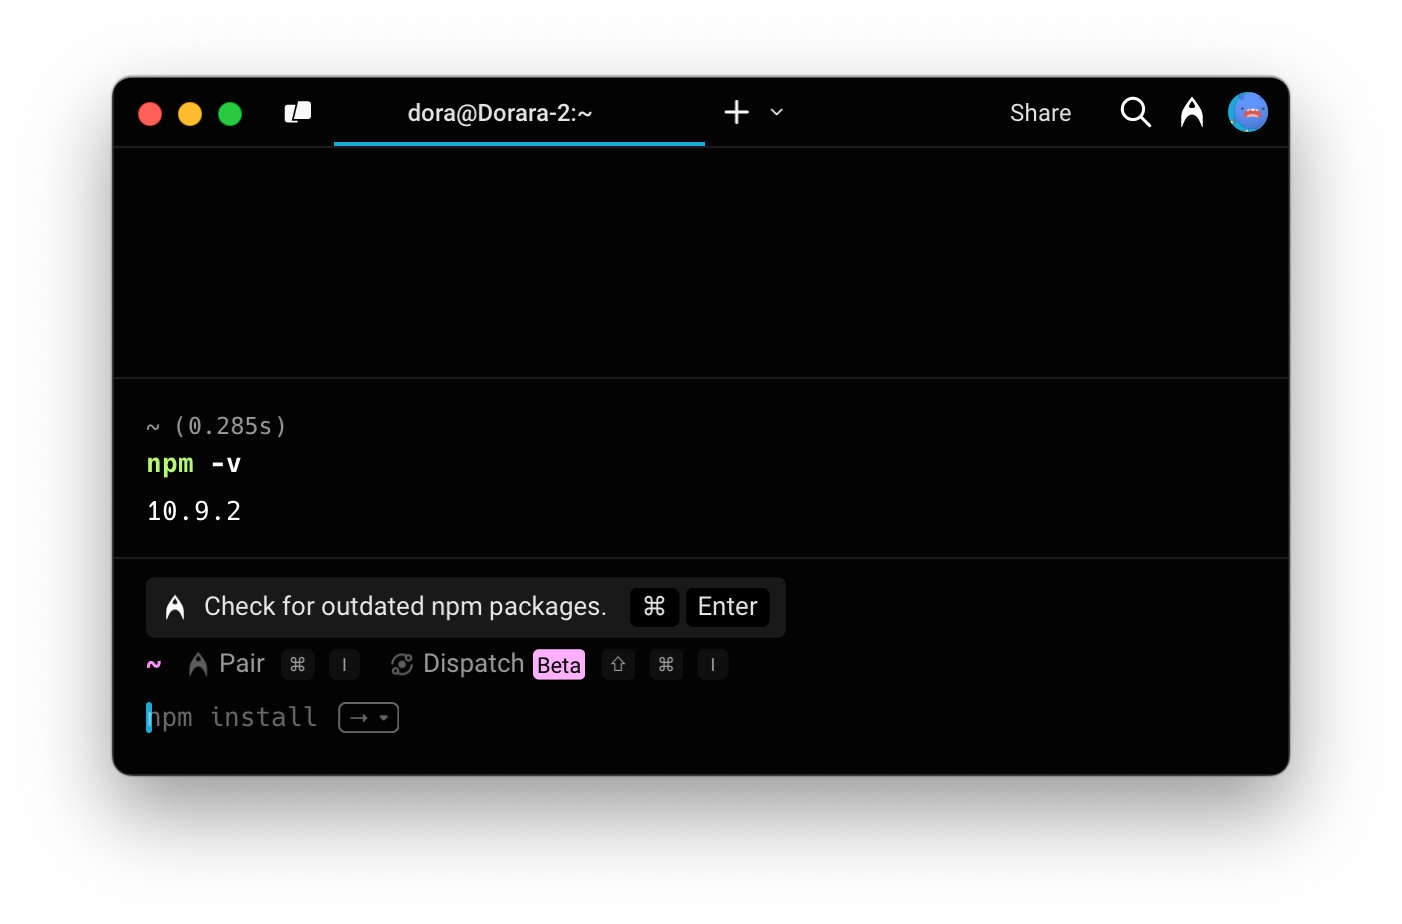Maximize the window with the green button

coord(230,114)
